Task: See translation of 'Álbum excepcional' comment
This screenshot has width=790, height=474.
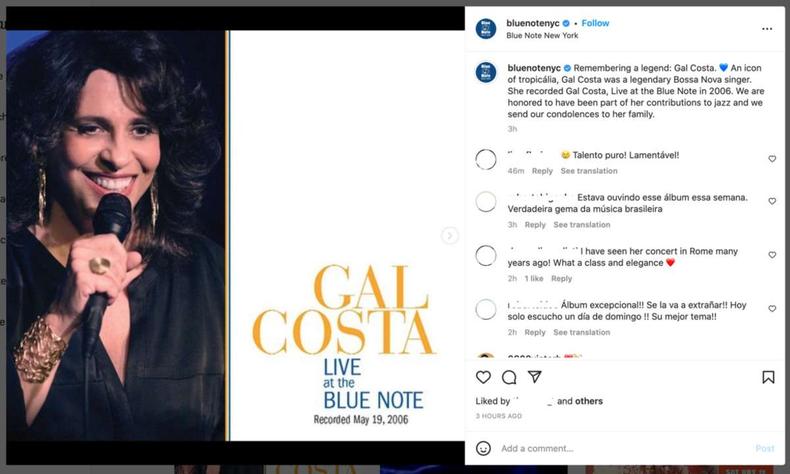Action: (x=581, y=332)
